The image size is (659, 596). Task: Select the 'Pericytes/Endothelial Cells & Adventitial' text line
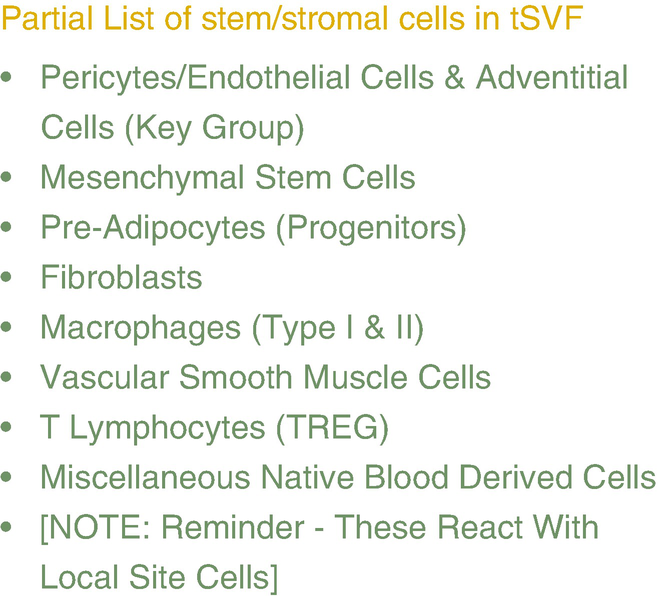[334, 78]
